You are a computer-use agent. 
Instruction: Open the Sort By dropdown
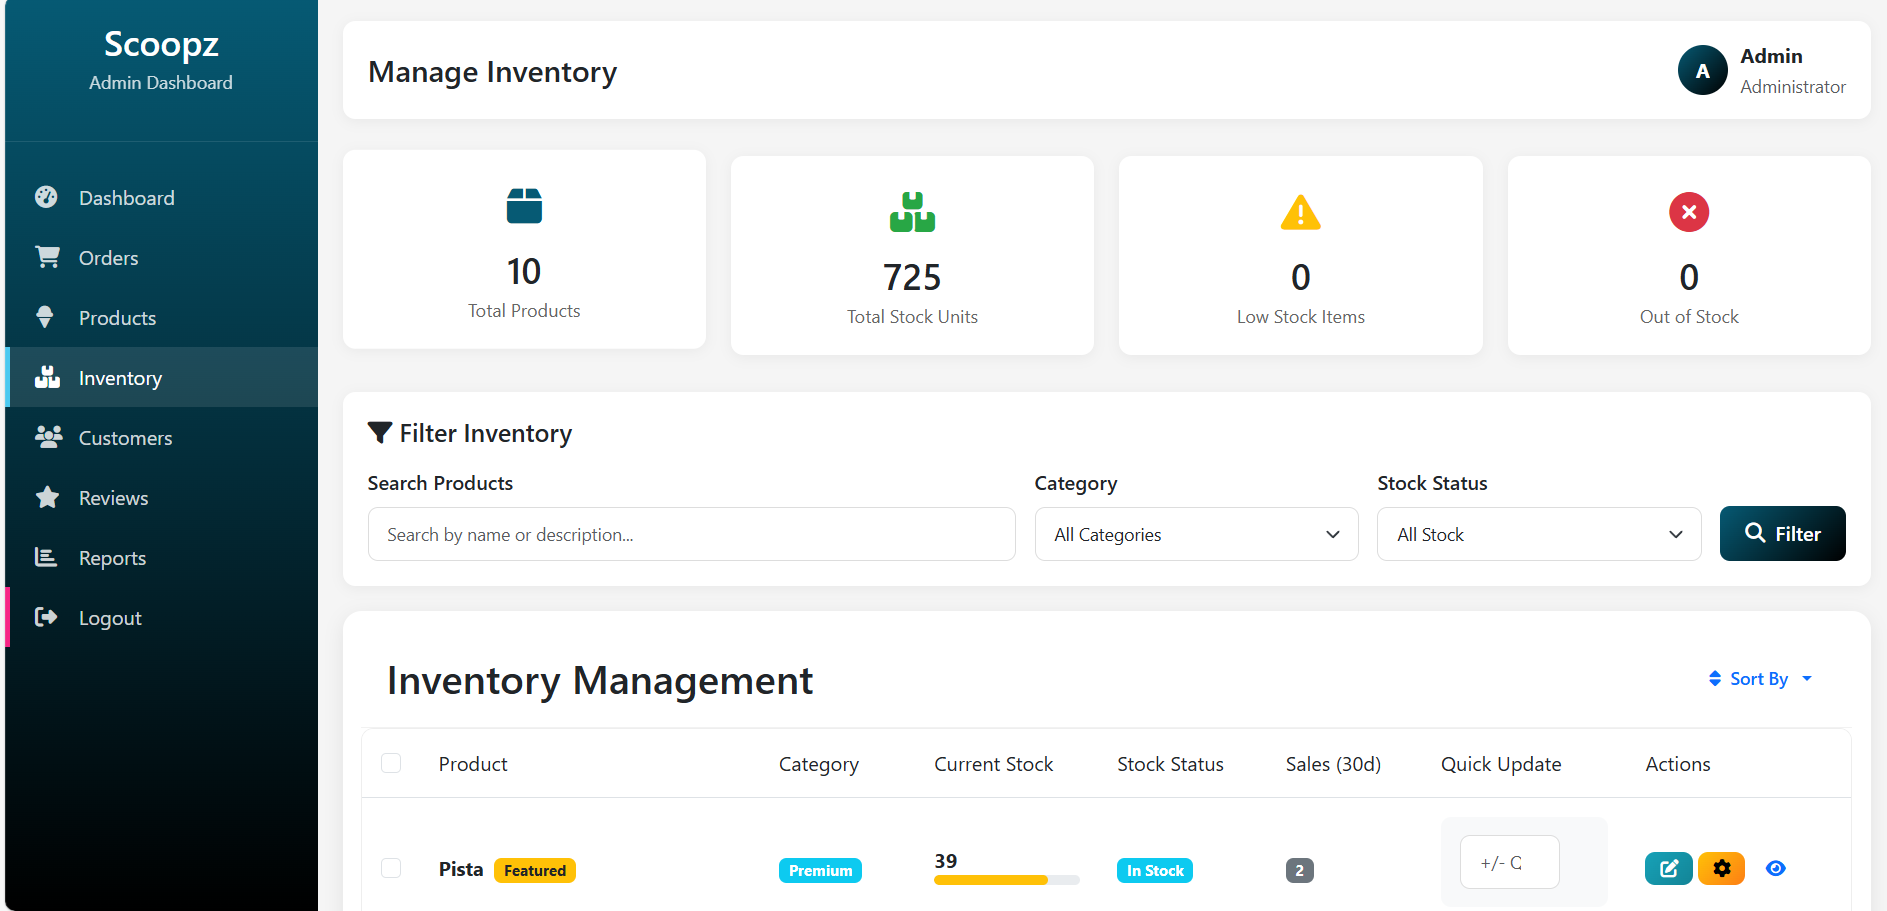[1760, 679]
